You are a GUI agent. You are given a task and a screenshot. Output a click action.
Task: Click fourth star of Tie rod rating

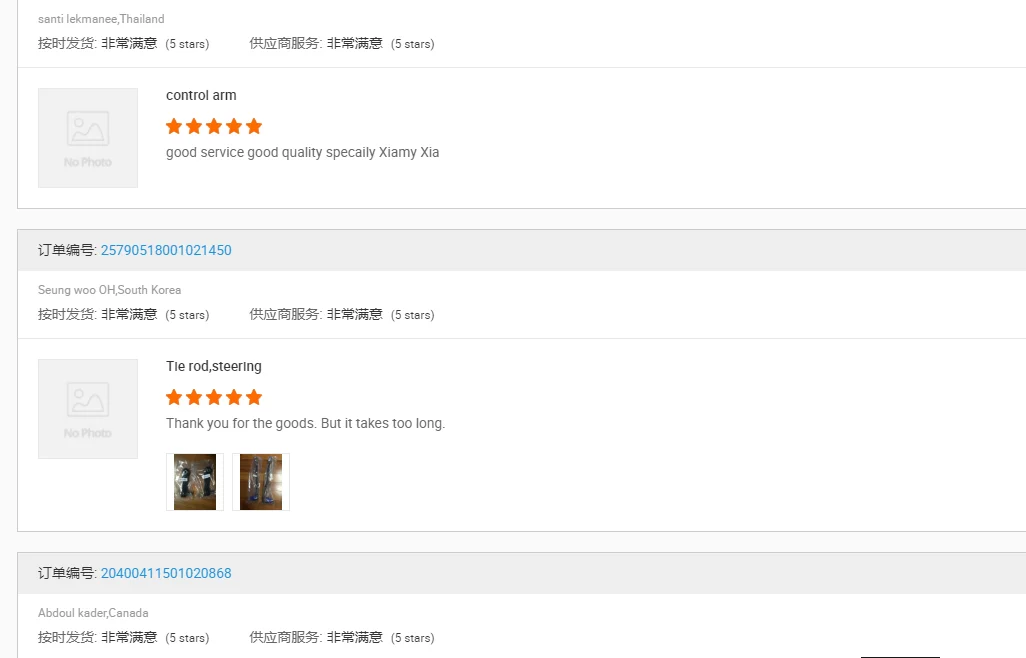[x=234, y=397]
